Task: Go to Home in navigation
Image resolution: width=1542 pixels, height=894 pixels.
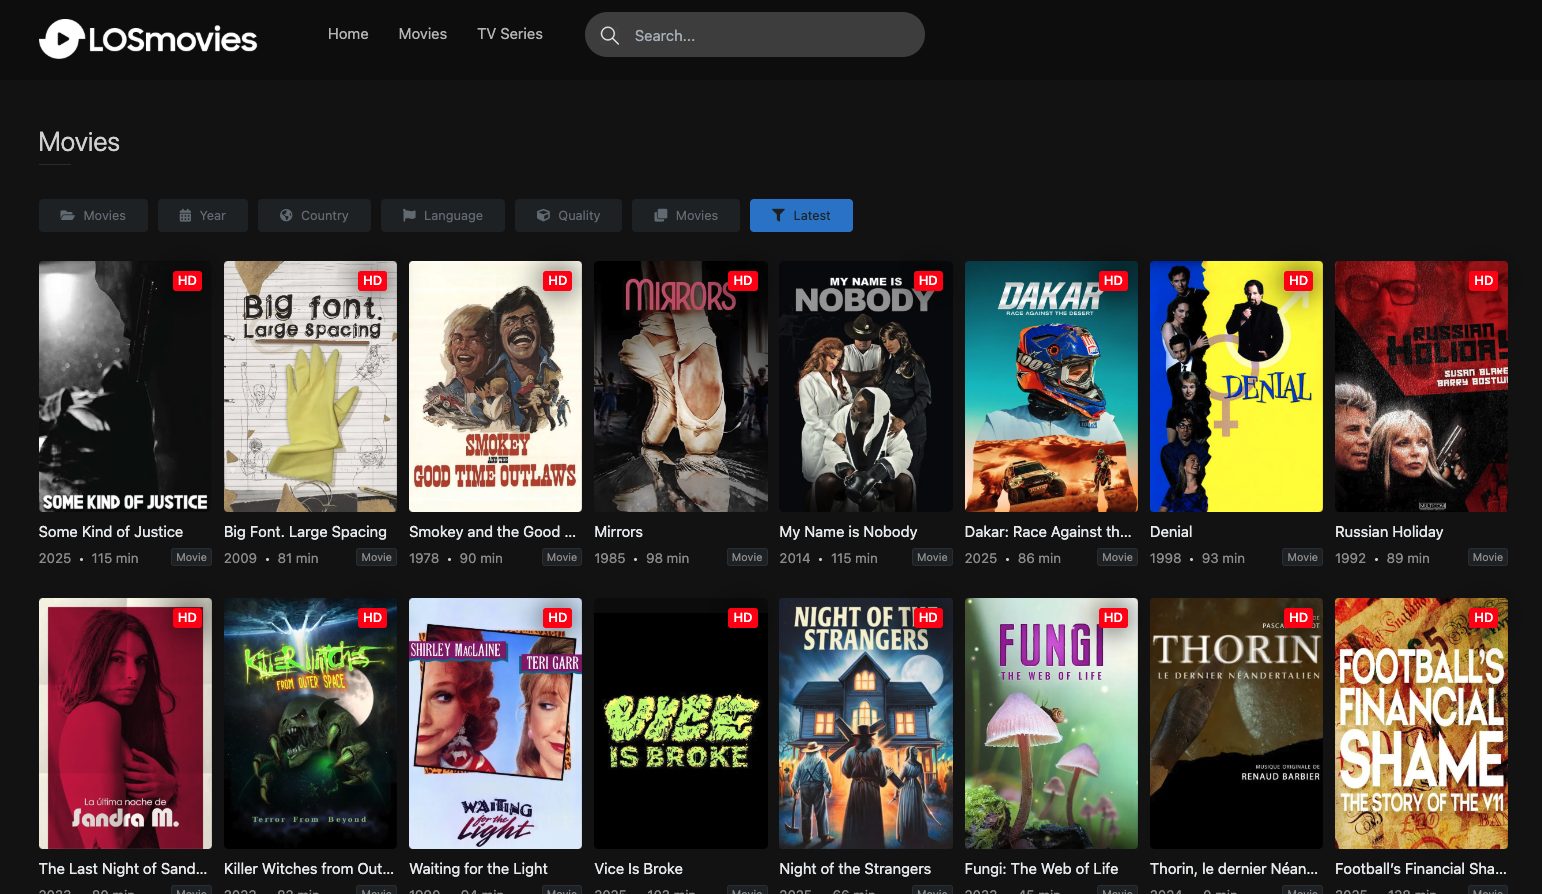Action: [348, 34]
